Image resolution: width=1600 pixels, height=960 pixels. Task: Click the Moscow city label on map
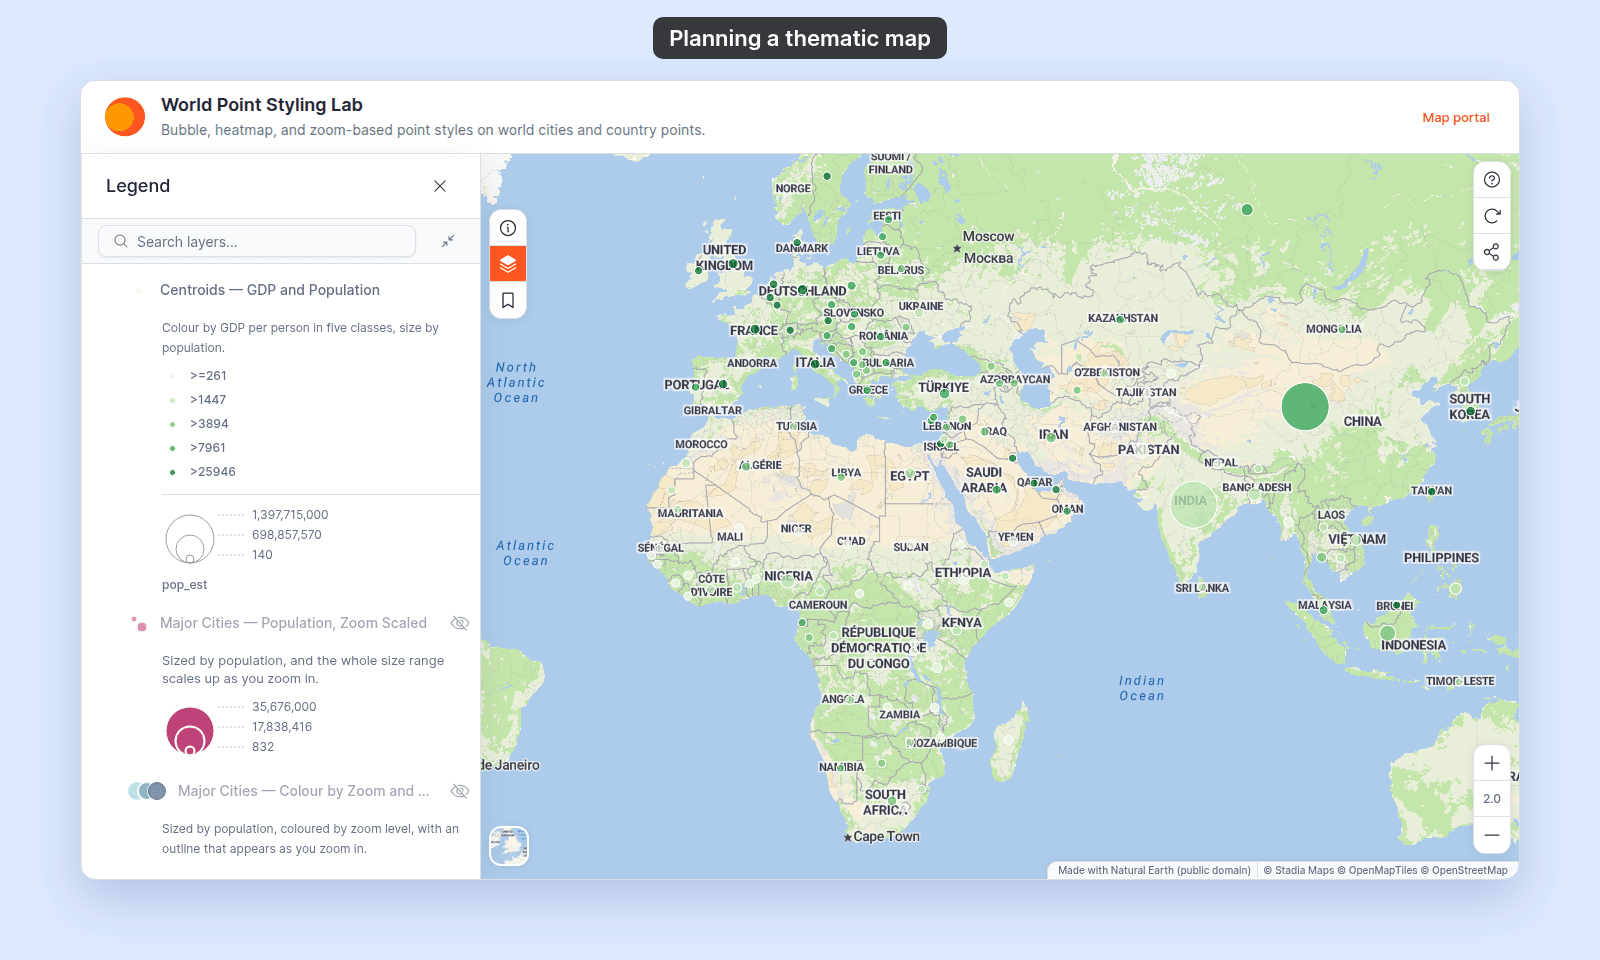(988, 237)
